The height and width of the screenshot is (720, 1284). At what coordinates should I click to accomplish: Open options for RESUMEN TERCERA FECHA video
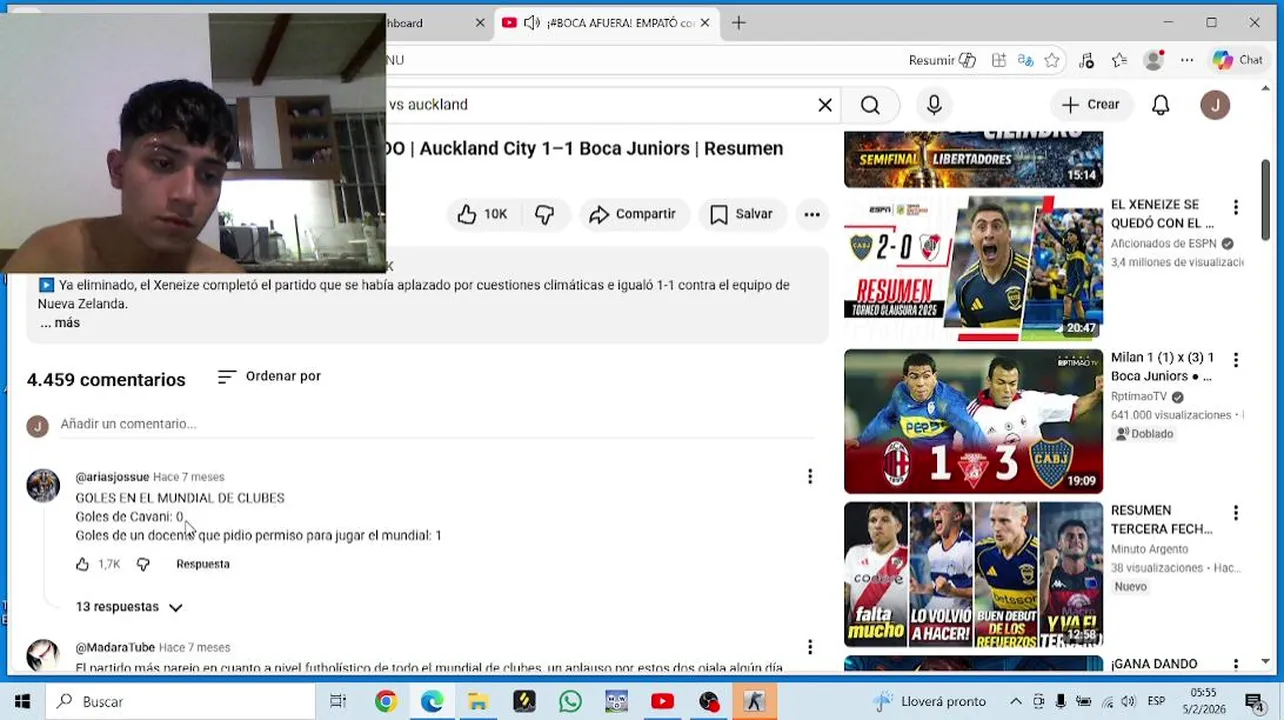(x=1236, y=513)
